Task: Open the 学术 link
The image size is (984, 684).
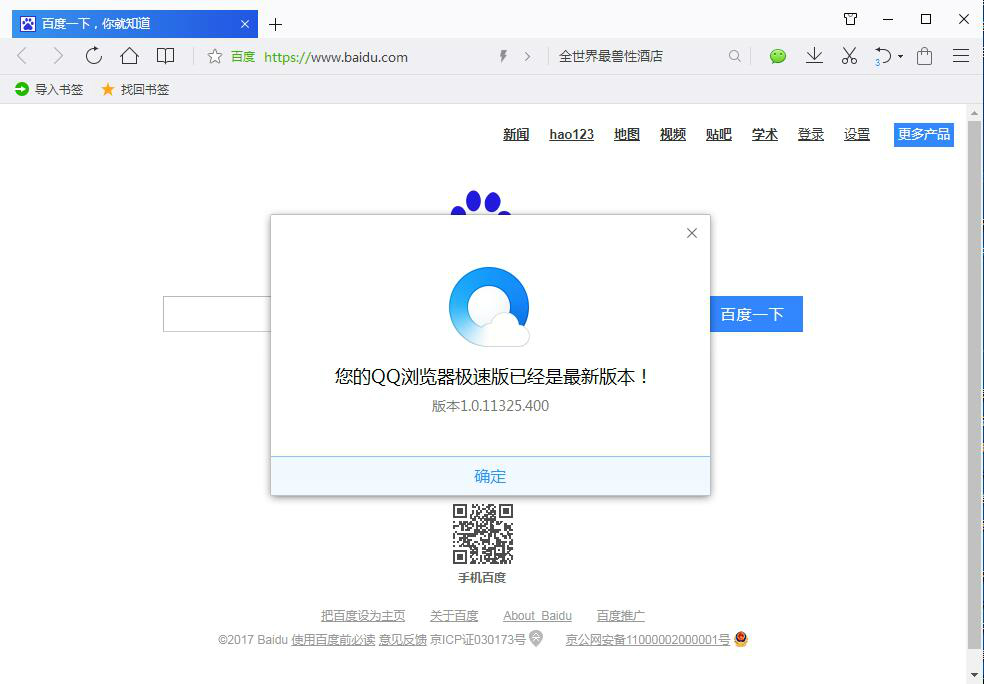Action: pyautogui.click(x=764, y=134)
